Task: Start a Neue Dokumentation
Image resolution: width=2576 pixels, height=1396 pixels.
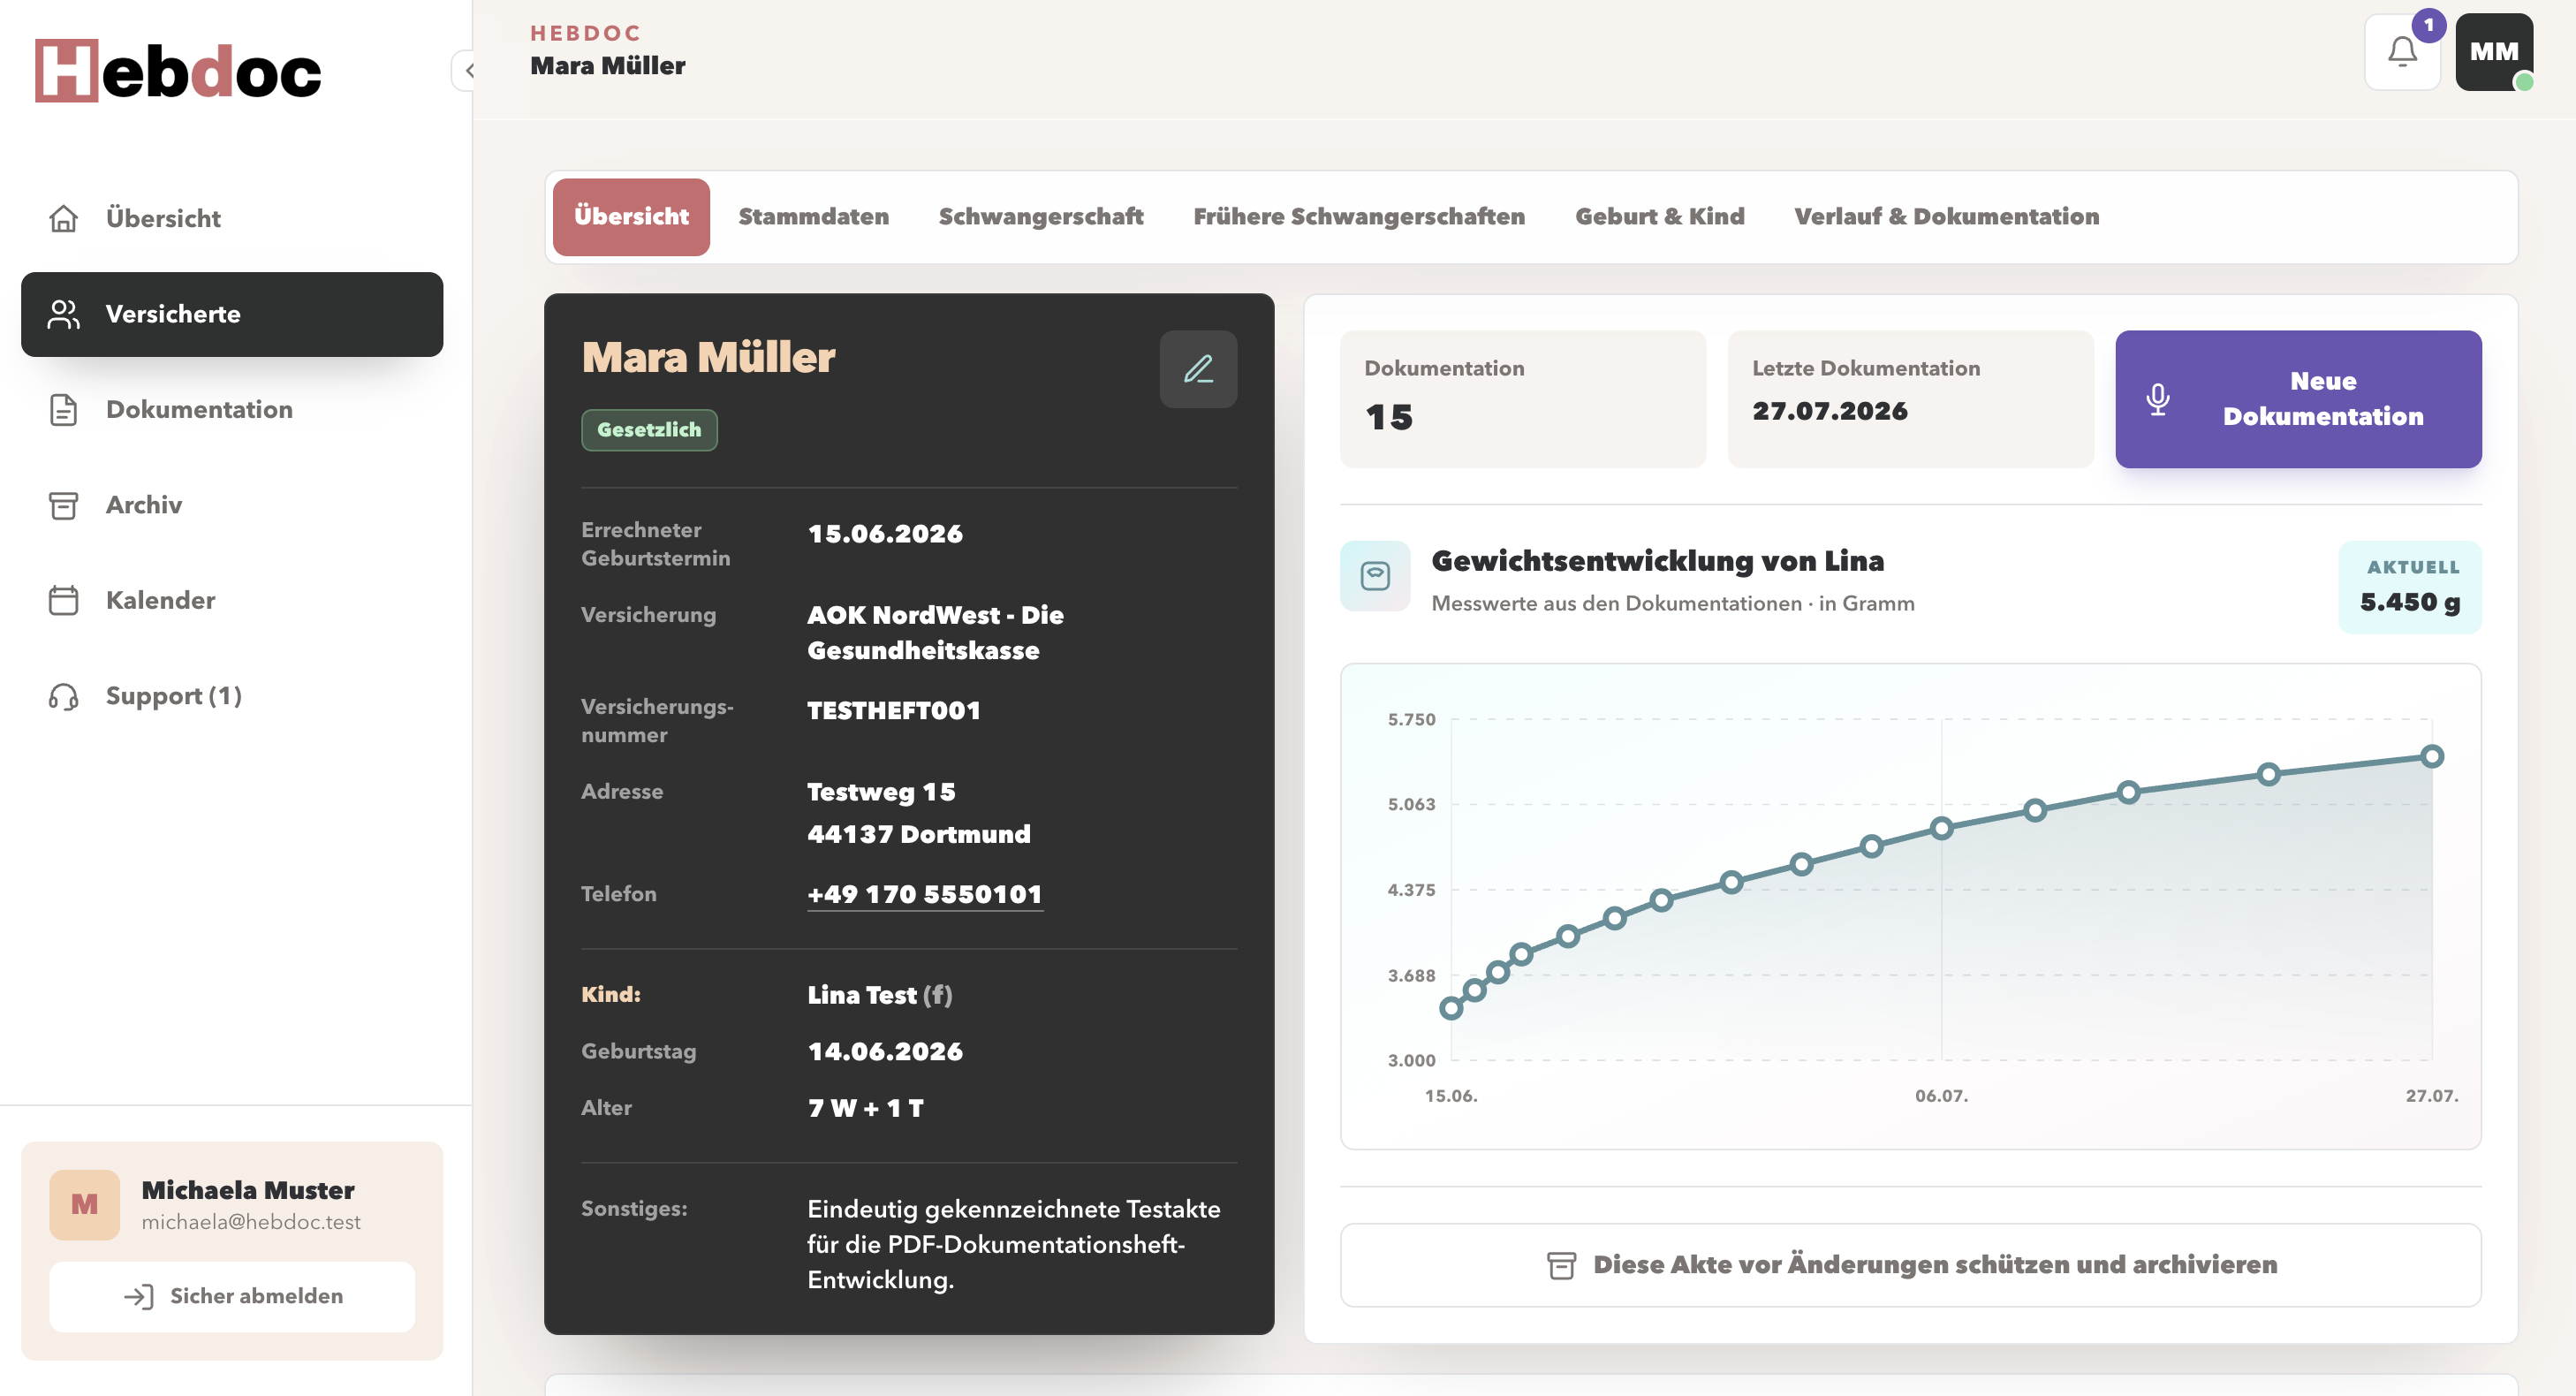Action: tap(2298, 399)
